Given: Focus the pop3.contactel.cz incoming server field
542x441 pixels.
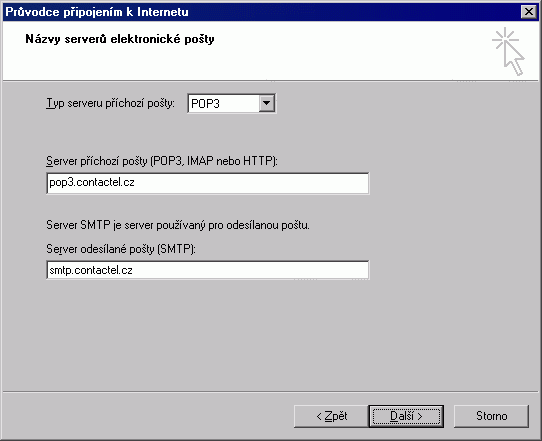Looking at the screenshot, I should point(207,183).
